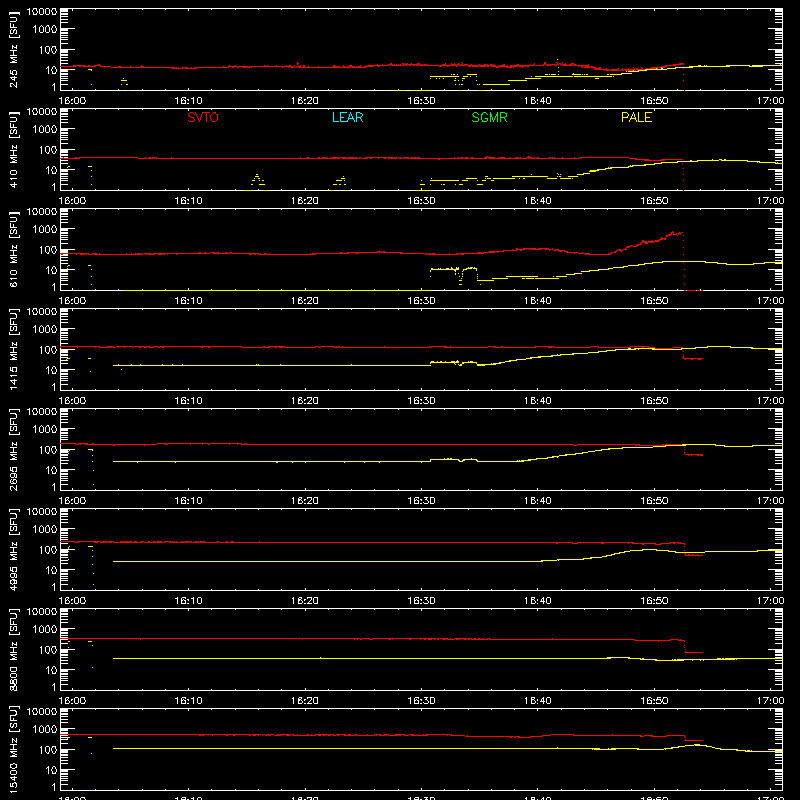Click 16:00 tick label below 610 MHz plot

72,301
